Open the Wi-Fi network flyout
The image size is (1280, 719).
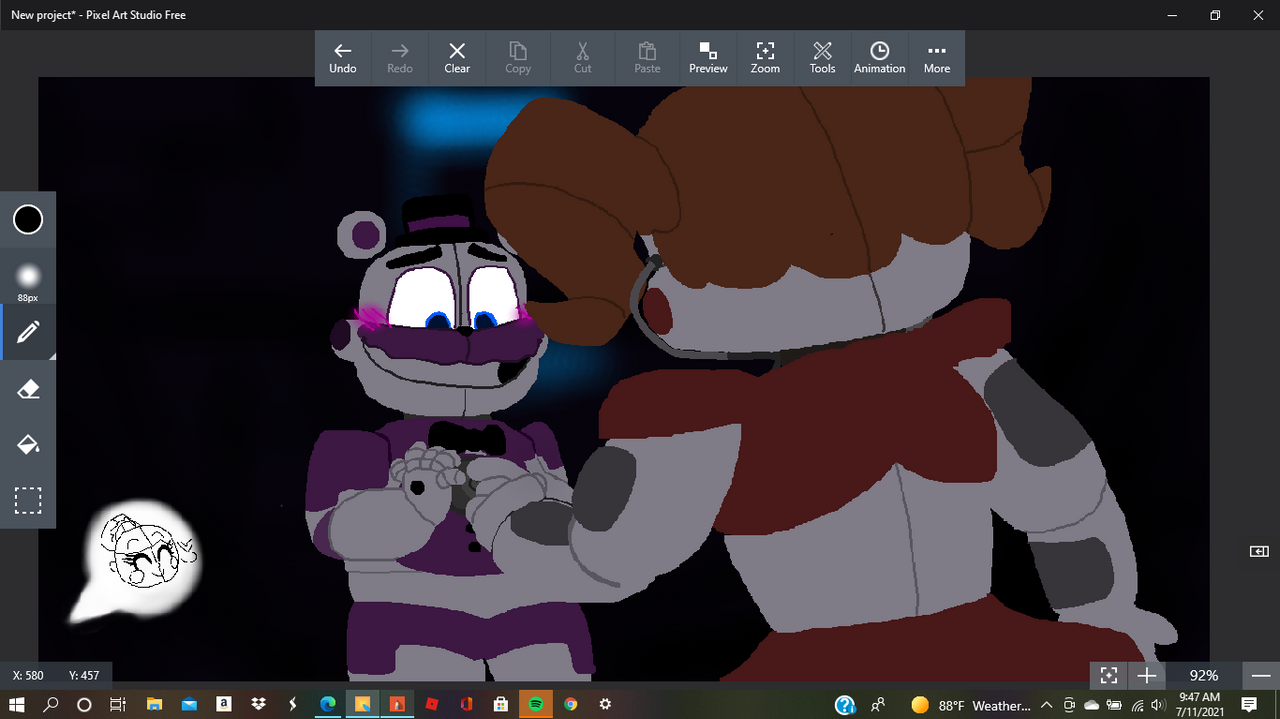pyautogui.click(x=1137, y=705)
